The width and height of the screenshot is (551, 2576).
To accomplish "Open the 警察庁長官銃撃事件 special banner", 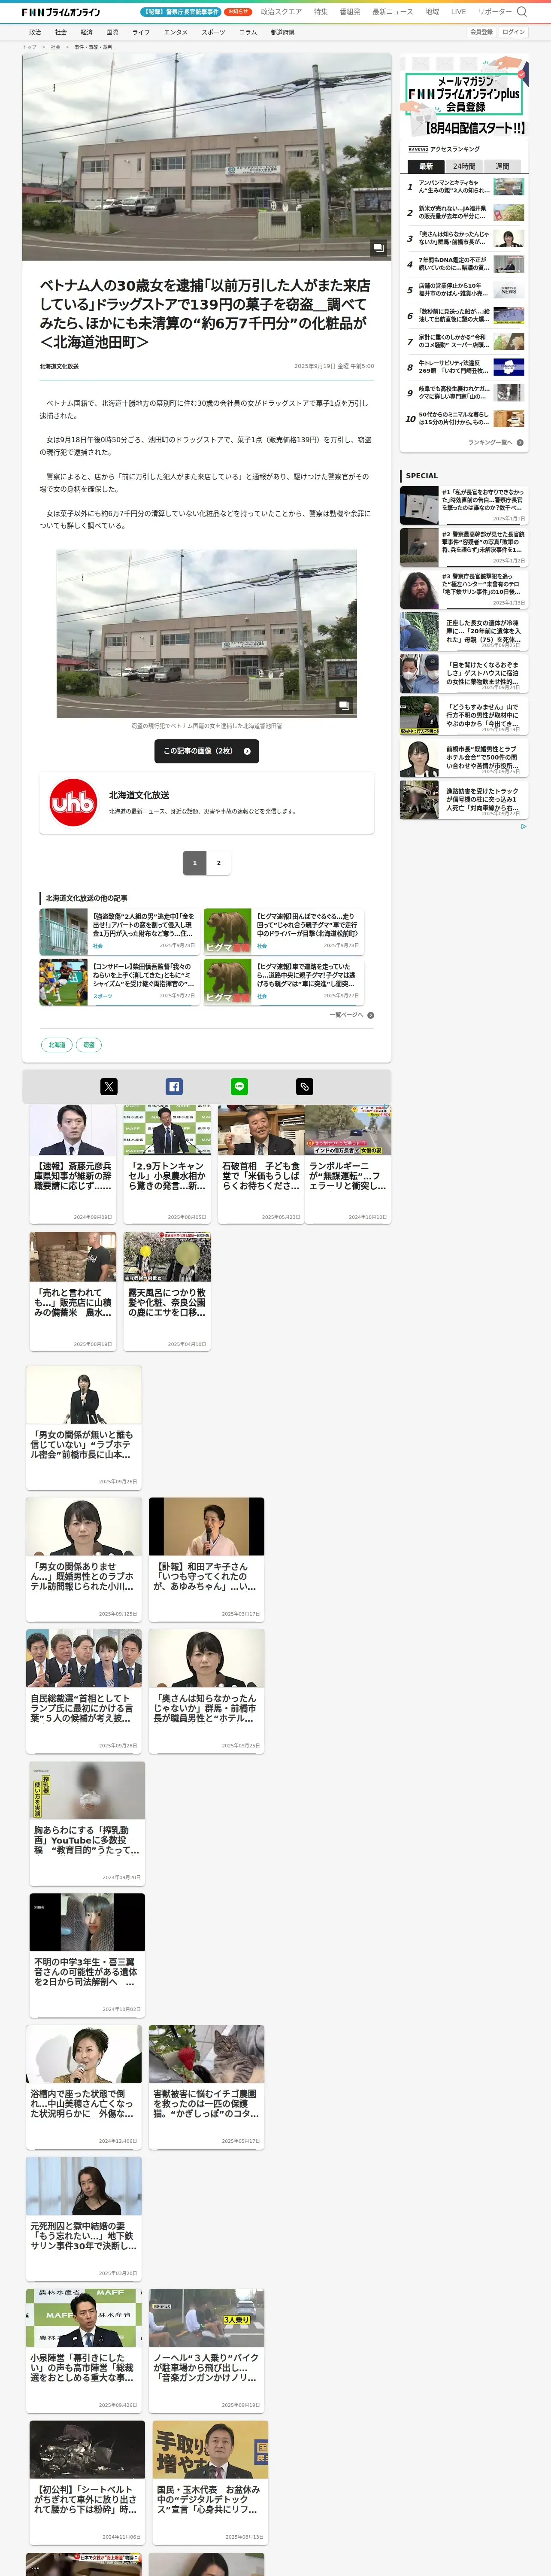I will tap(181, 12).
